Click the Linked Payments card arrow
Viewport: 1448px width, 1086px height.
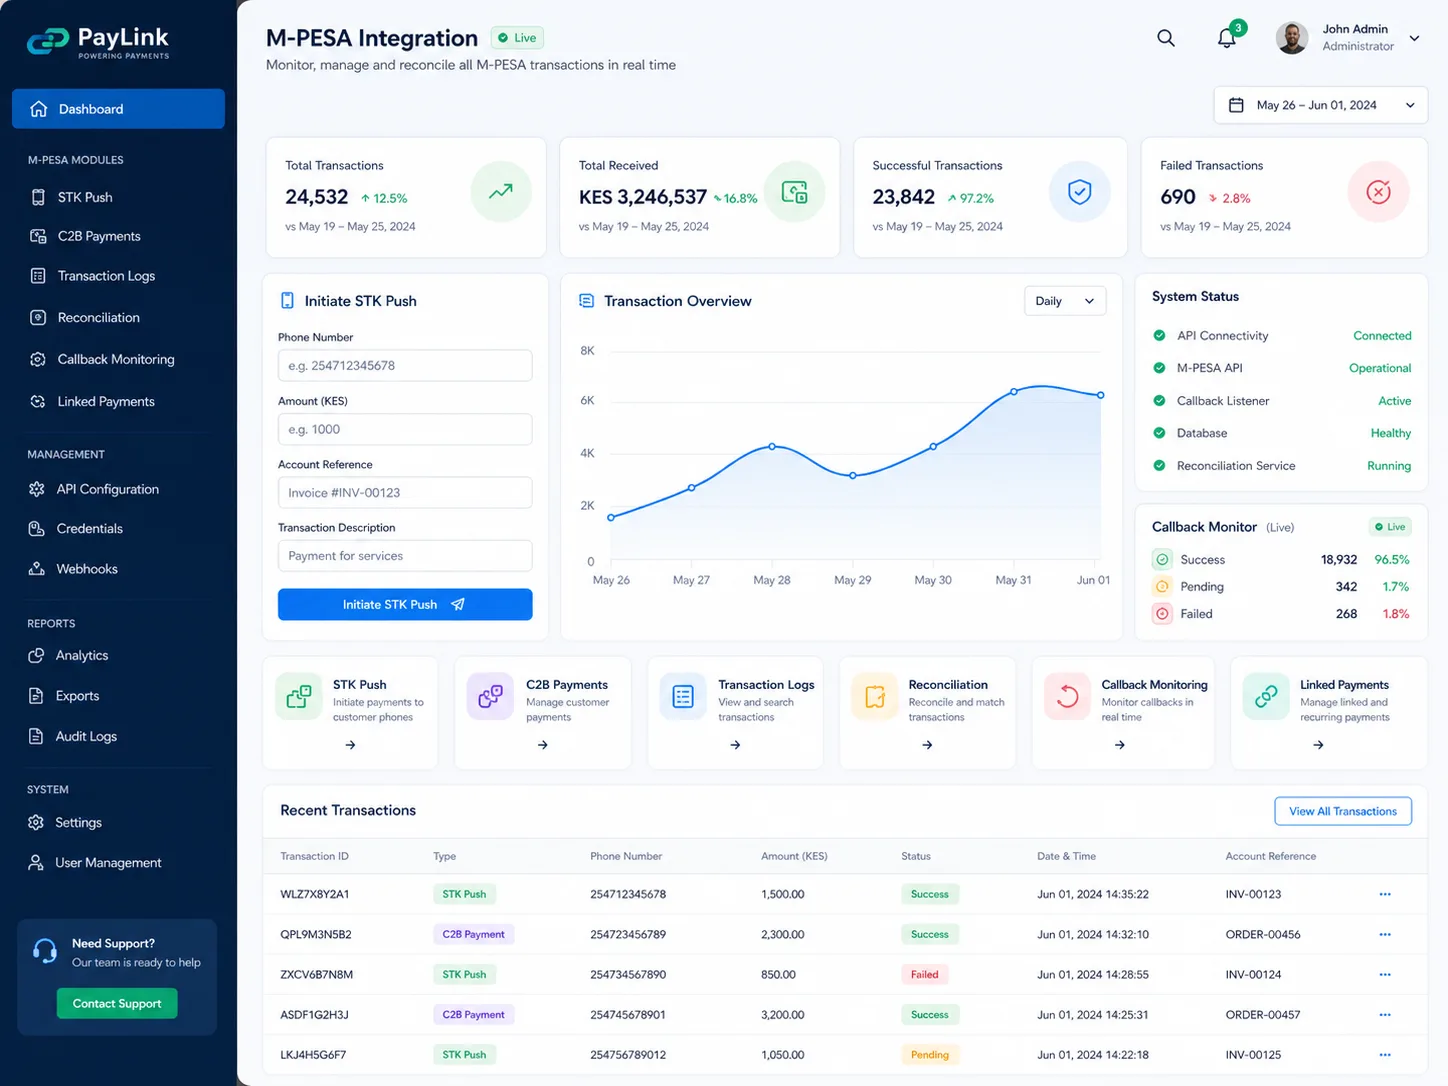(1318, 745)
